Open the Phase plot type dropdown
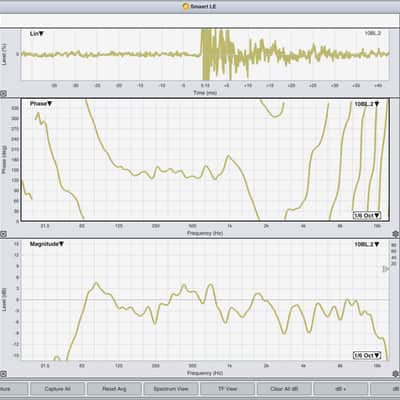Viewport: 400px width, 400px height. click(41, 104)
